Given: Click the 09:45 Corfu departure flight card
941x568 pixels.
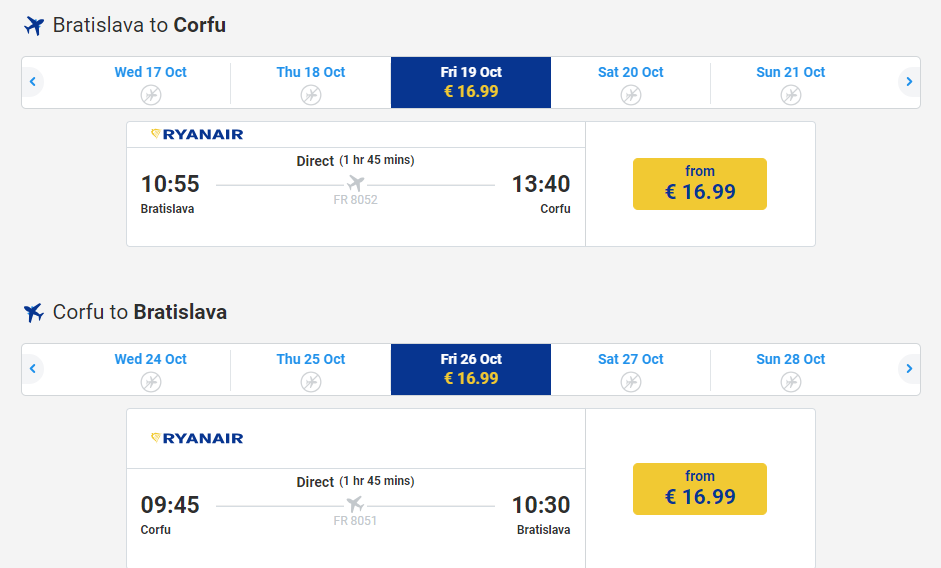Looking at the screenshot, I should (355, 510).
